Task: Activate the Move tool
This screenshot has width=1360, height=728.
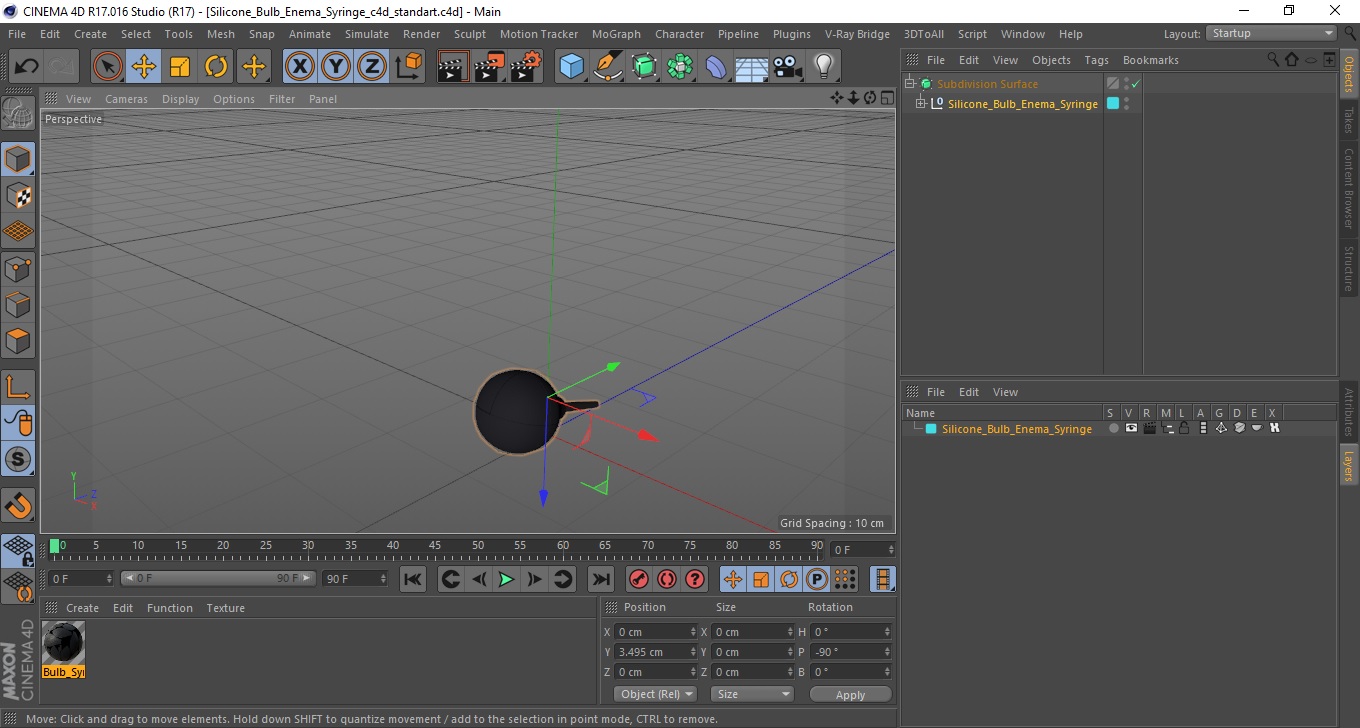Action: coord(144,67)
